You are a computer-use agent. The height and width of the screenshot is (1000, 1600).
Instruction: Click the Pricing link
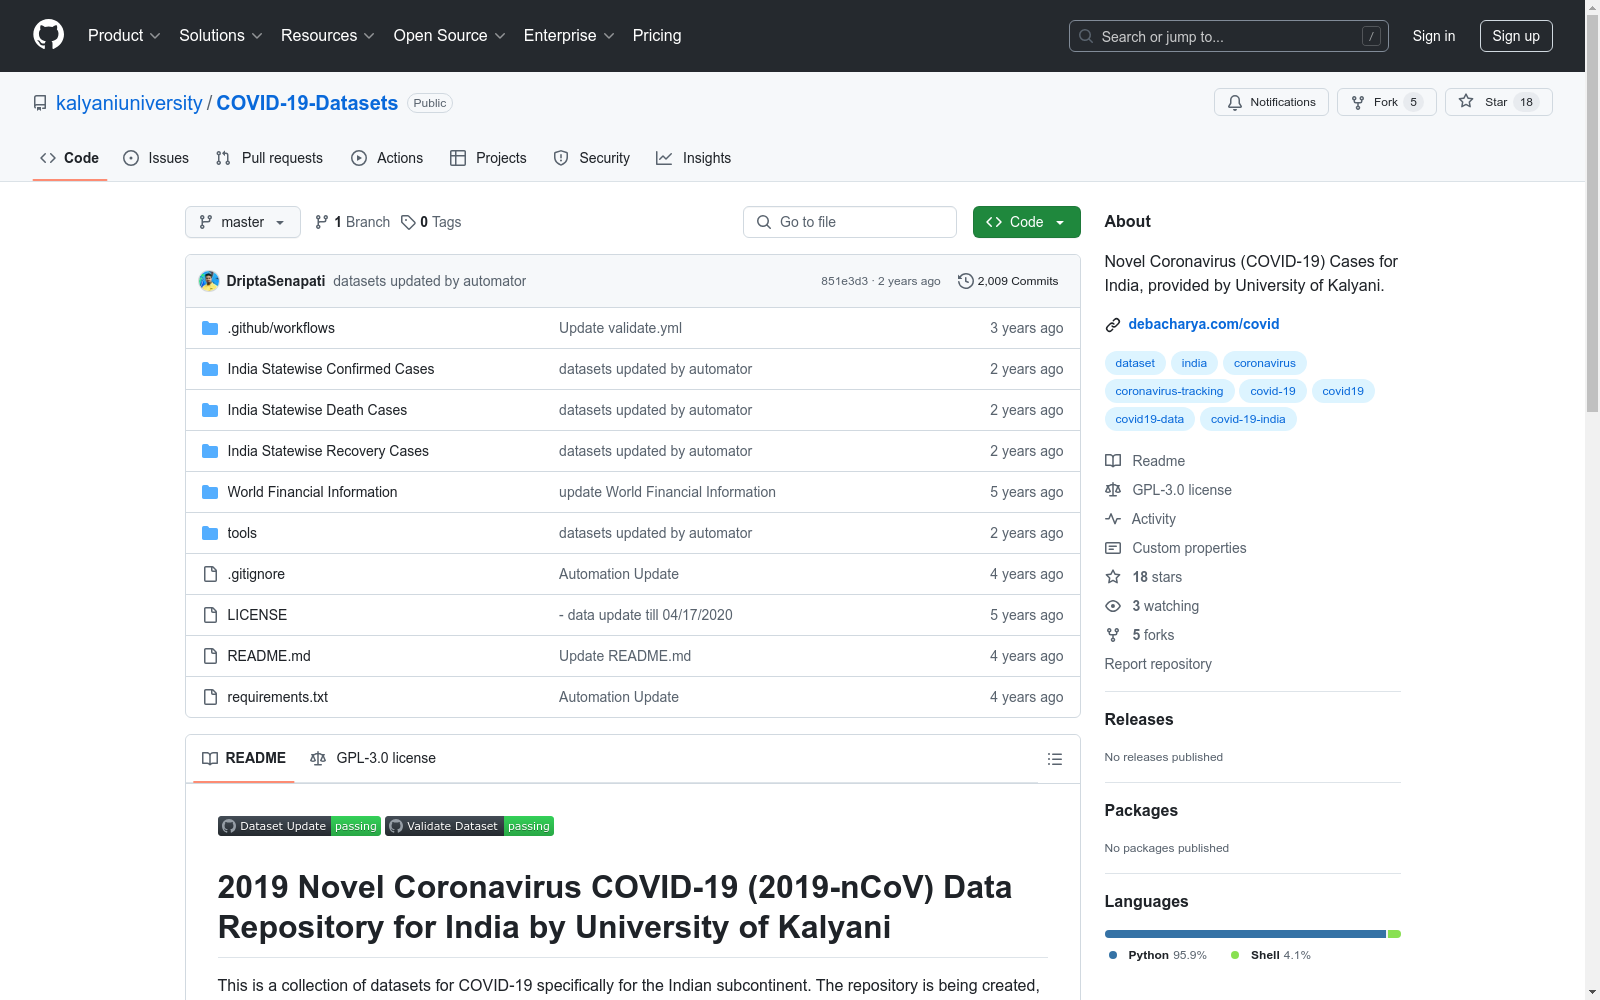657,36
